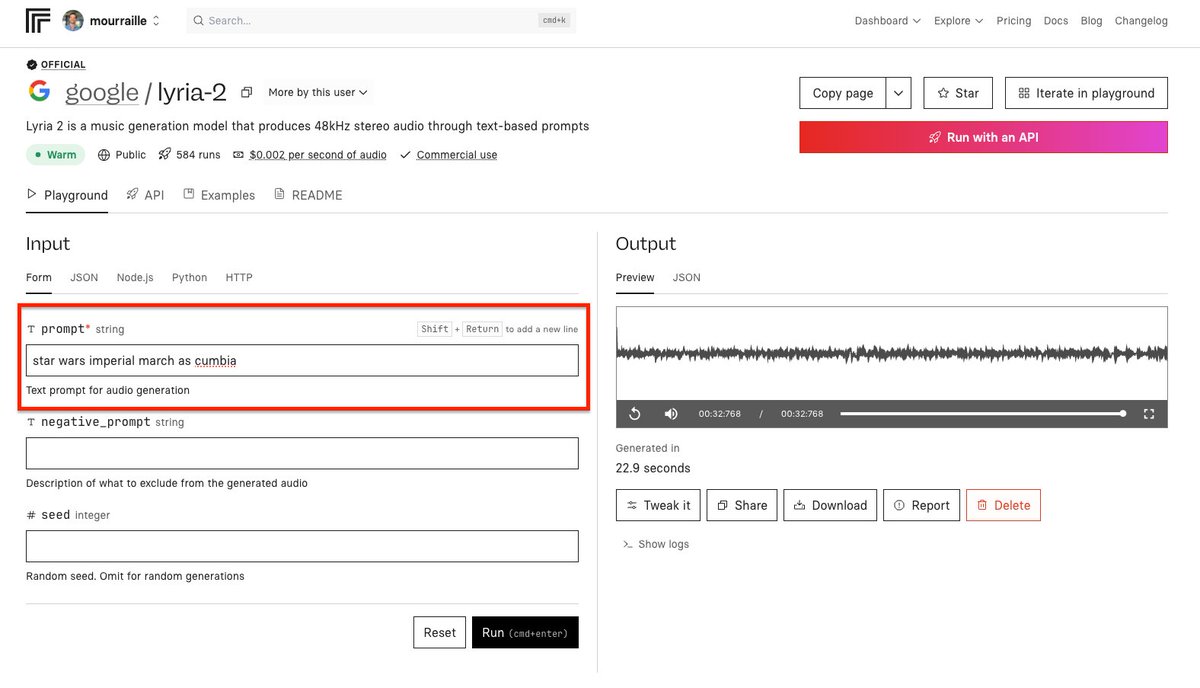This screenshot has width=1200, height=688.
Task: Open the mourraille account avatar
Action: point(73,20)
